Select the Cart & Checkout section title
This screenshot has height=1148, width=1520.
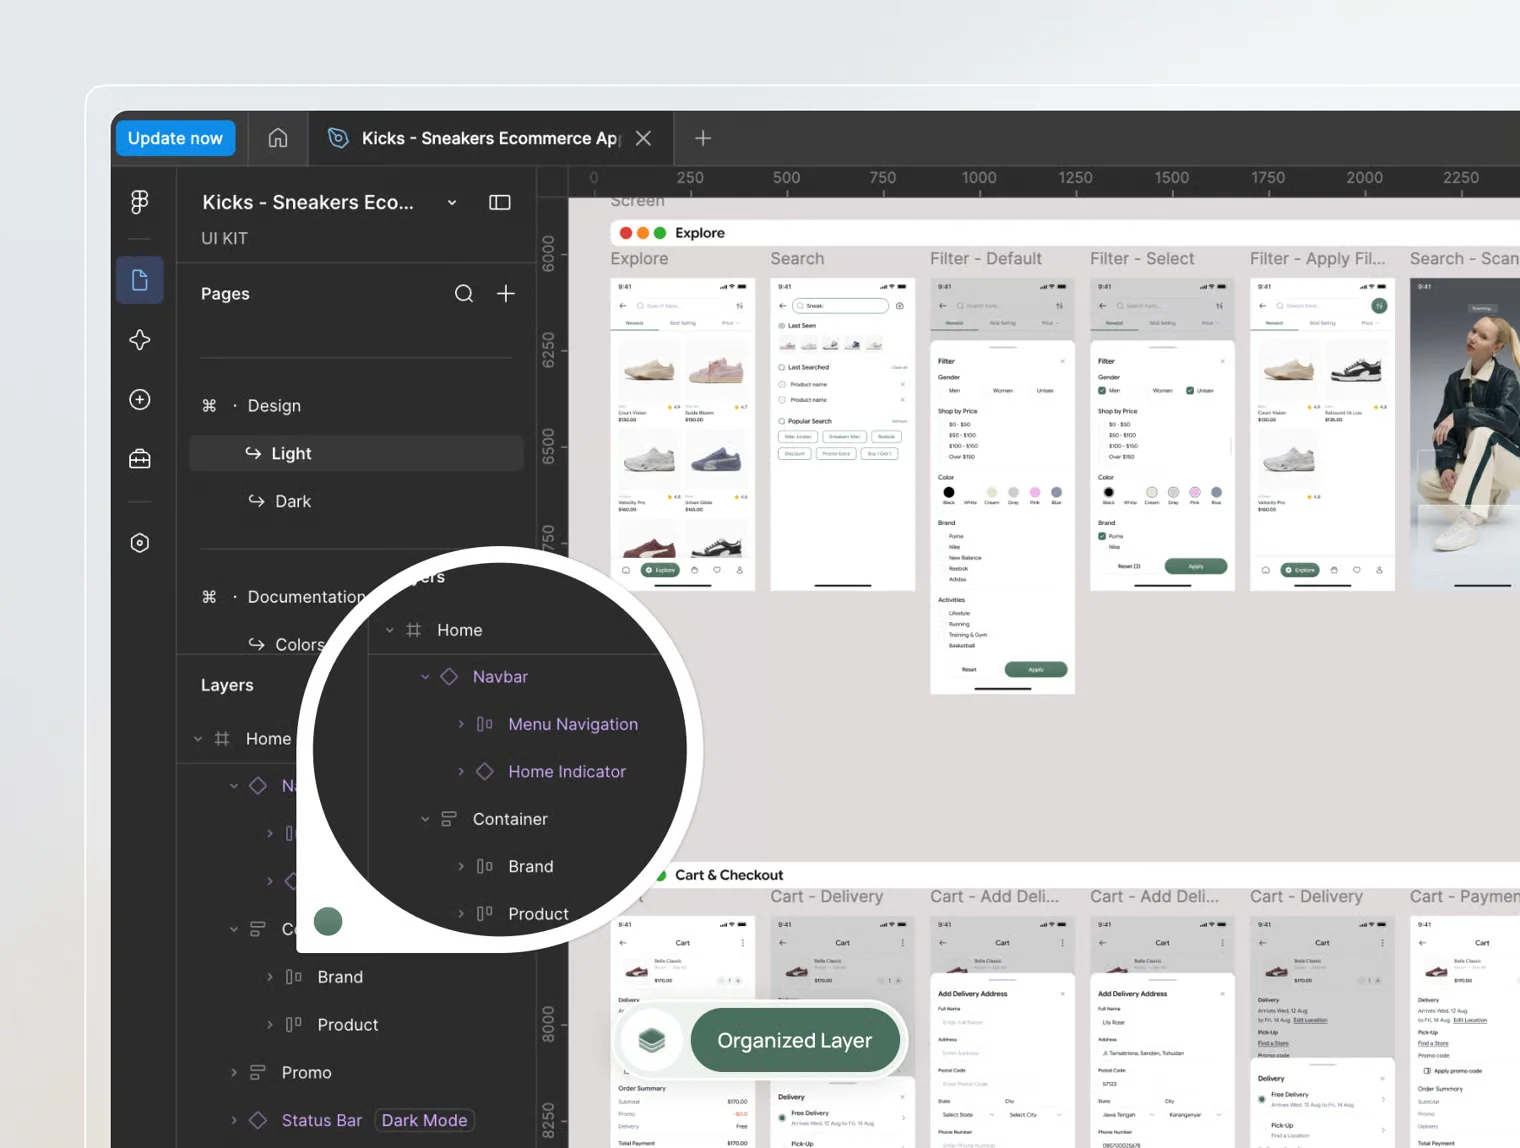[x=729, y=875]
